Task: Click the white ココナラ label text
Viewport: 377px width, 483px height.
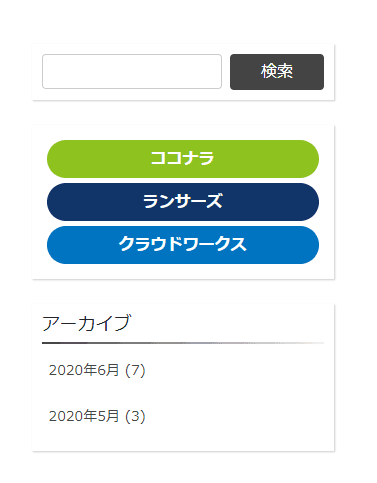Action: coord(182,158)
